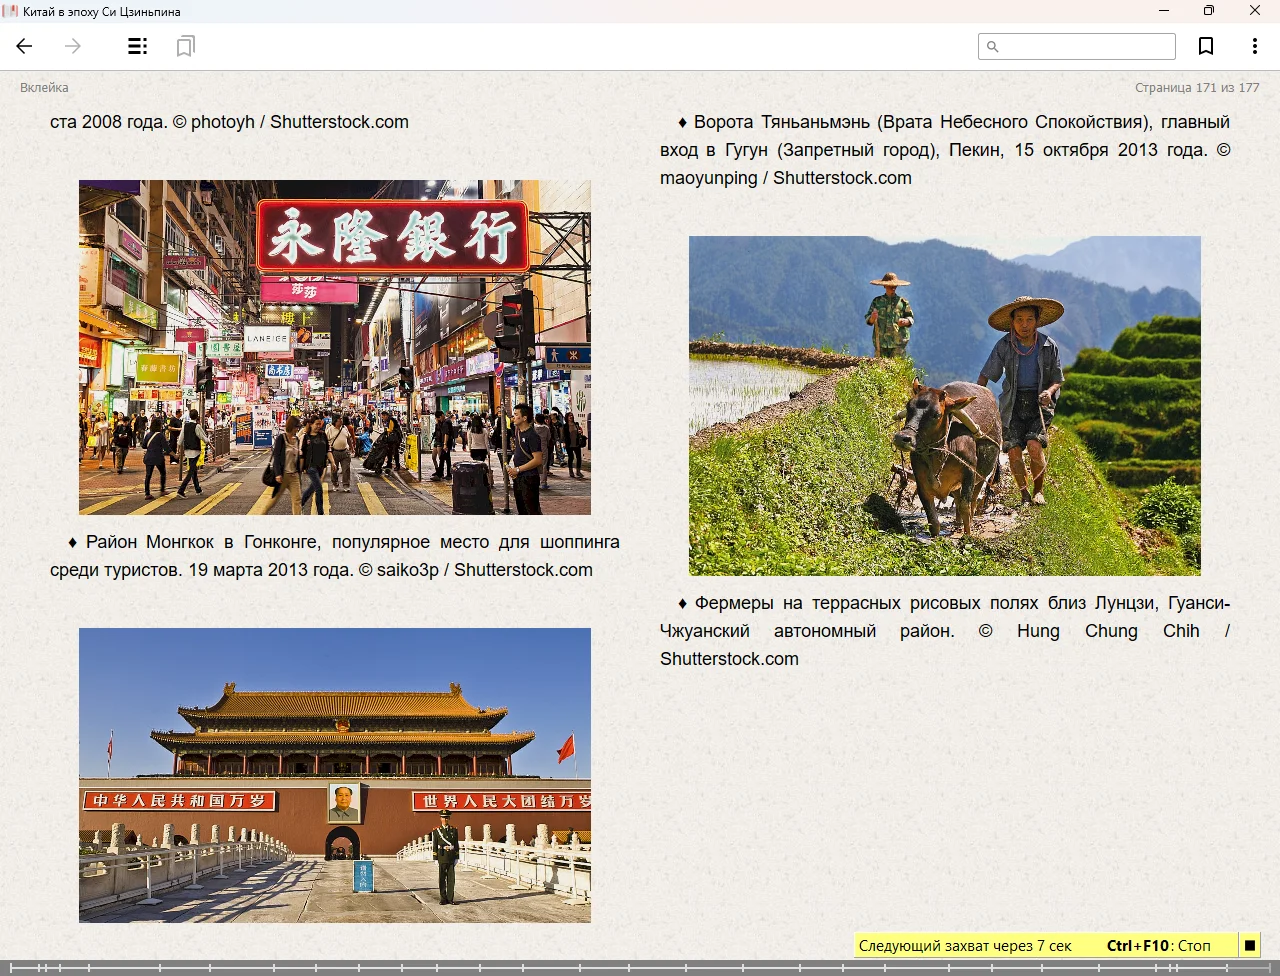Image resolution: width=1280 pixels, height=976 pixels.
Task: Open the table of contents icon
Action: pos(138,46)
